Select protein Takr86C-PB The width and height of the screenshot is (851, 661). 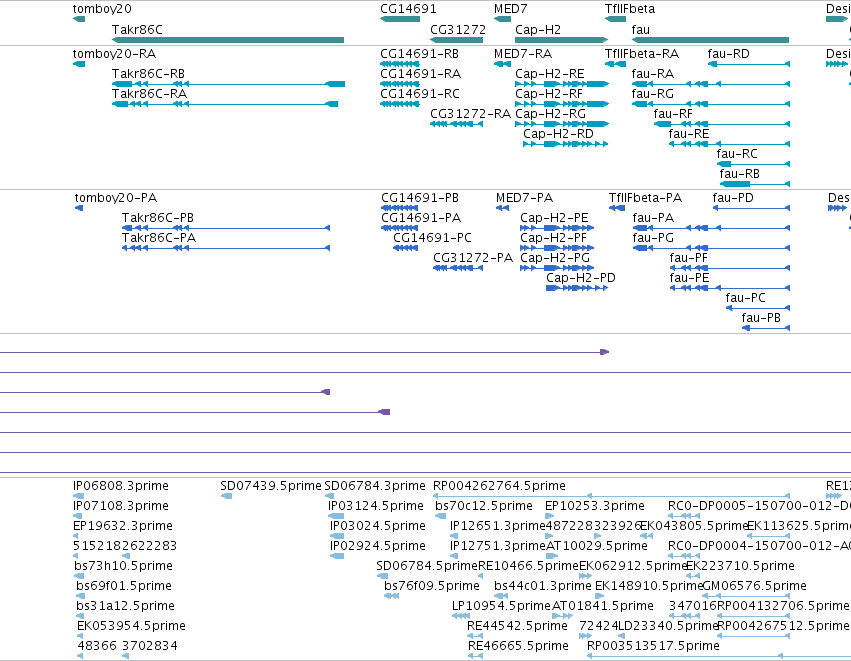click(226, 228)
